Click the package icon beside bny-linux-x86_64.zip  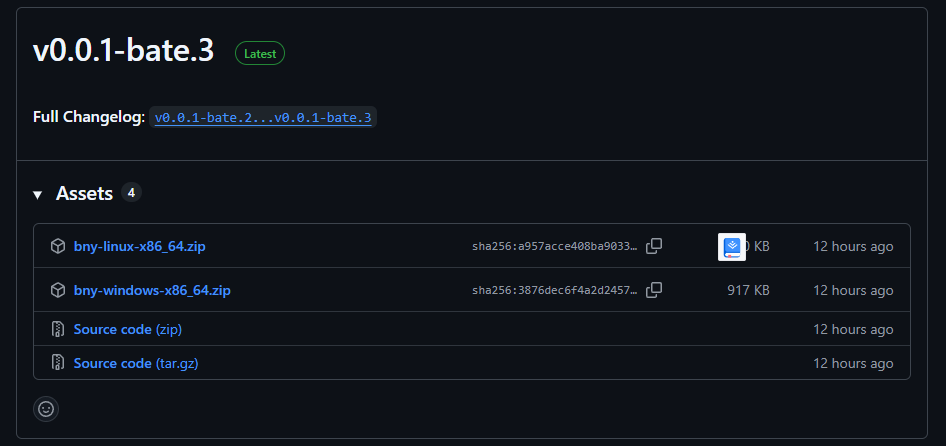(x=57, y=246)
